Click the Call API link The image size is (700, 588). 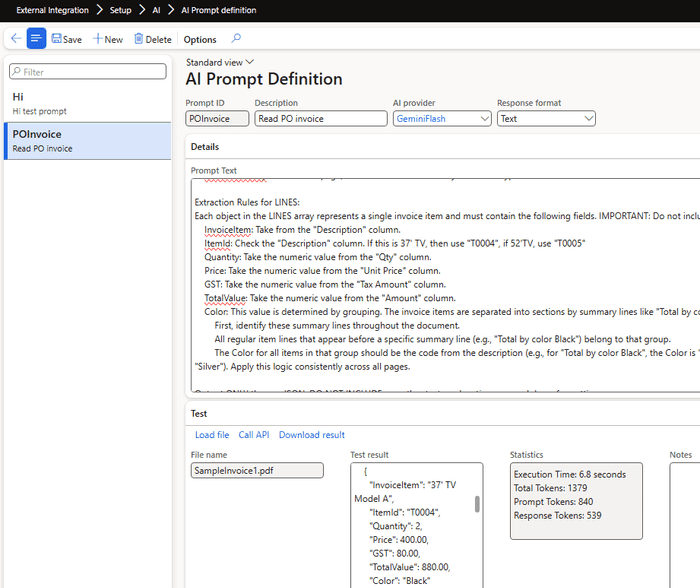pyautogui.click(x=254, y=435)
